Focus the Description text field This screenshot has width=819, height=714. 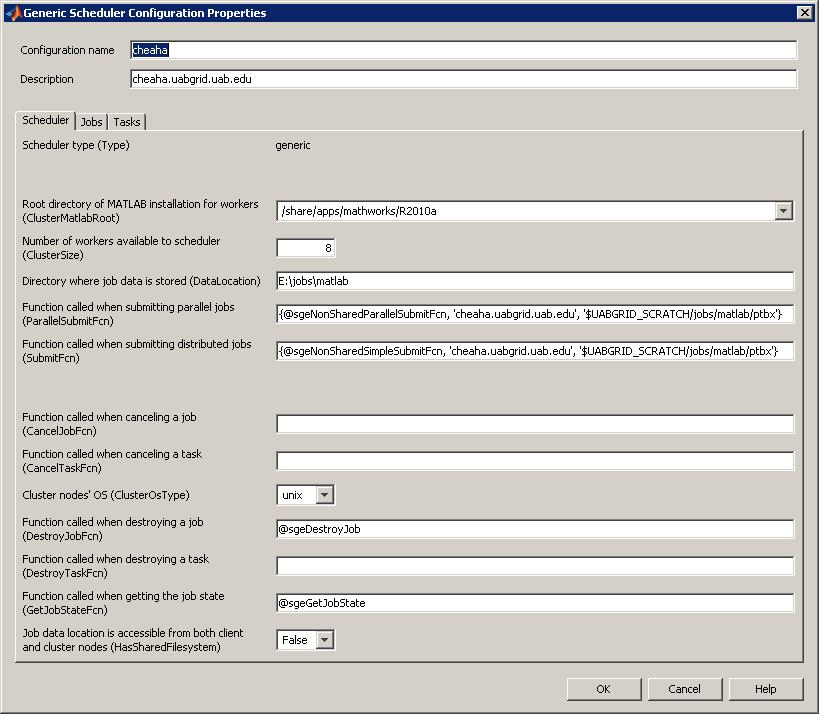(463, 79)
